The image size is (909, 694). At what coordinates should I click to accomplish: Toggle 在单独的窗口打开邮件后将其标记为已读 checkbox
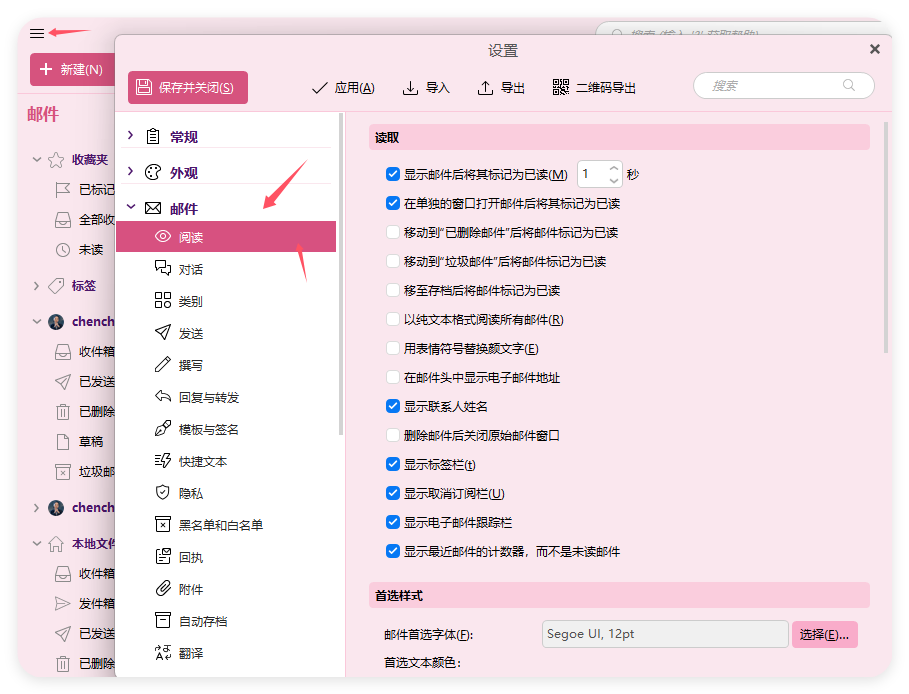(x=392, y=203)
